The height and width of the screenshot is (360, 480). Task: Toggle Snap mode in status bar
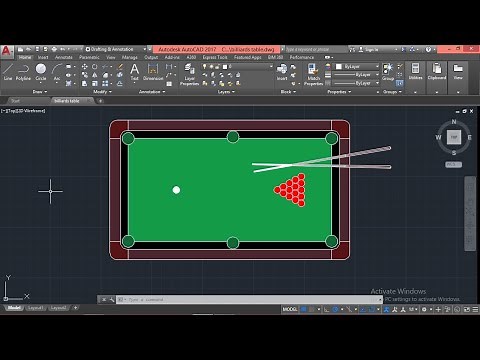point(312,309)
